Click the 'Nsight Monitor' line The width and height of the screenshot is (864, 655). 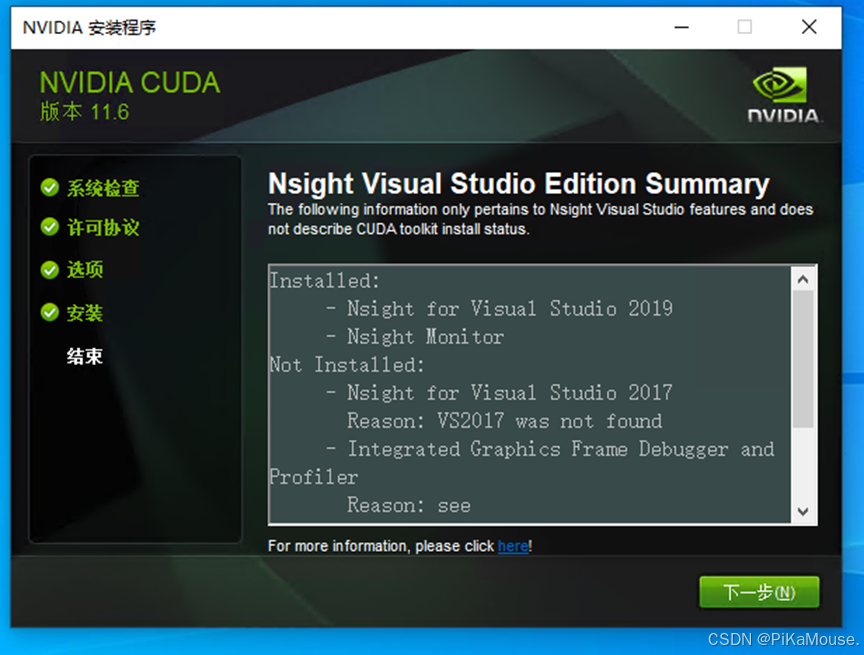click(x=425, y=337)
